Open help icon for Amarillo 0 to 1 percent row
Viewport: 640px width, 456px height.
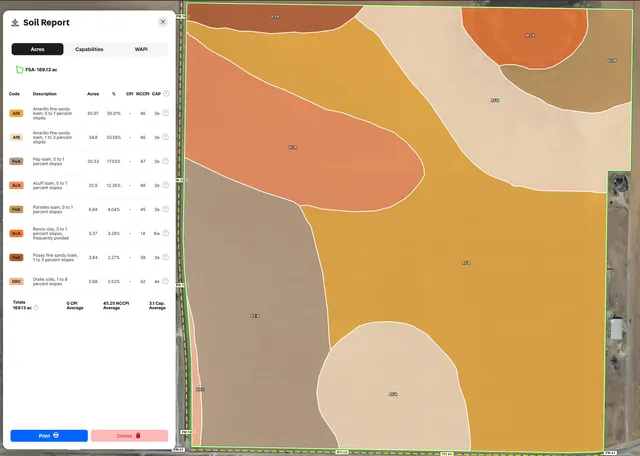(166, 113)
